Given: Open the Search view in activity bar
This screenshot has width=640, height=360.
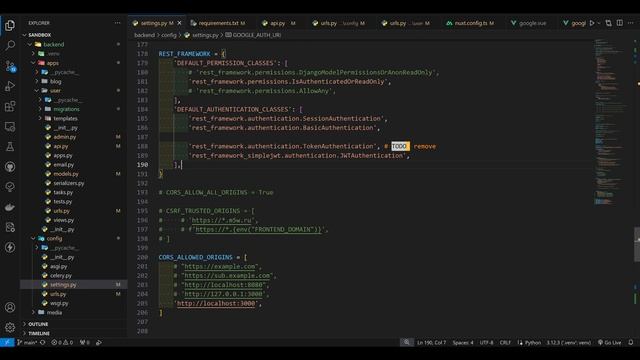Looking at the screenshot, I should pos(10,45).
